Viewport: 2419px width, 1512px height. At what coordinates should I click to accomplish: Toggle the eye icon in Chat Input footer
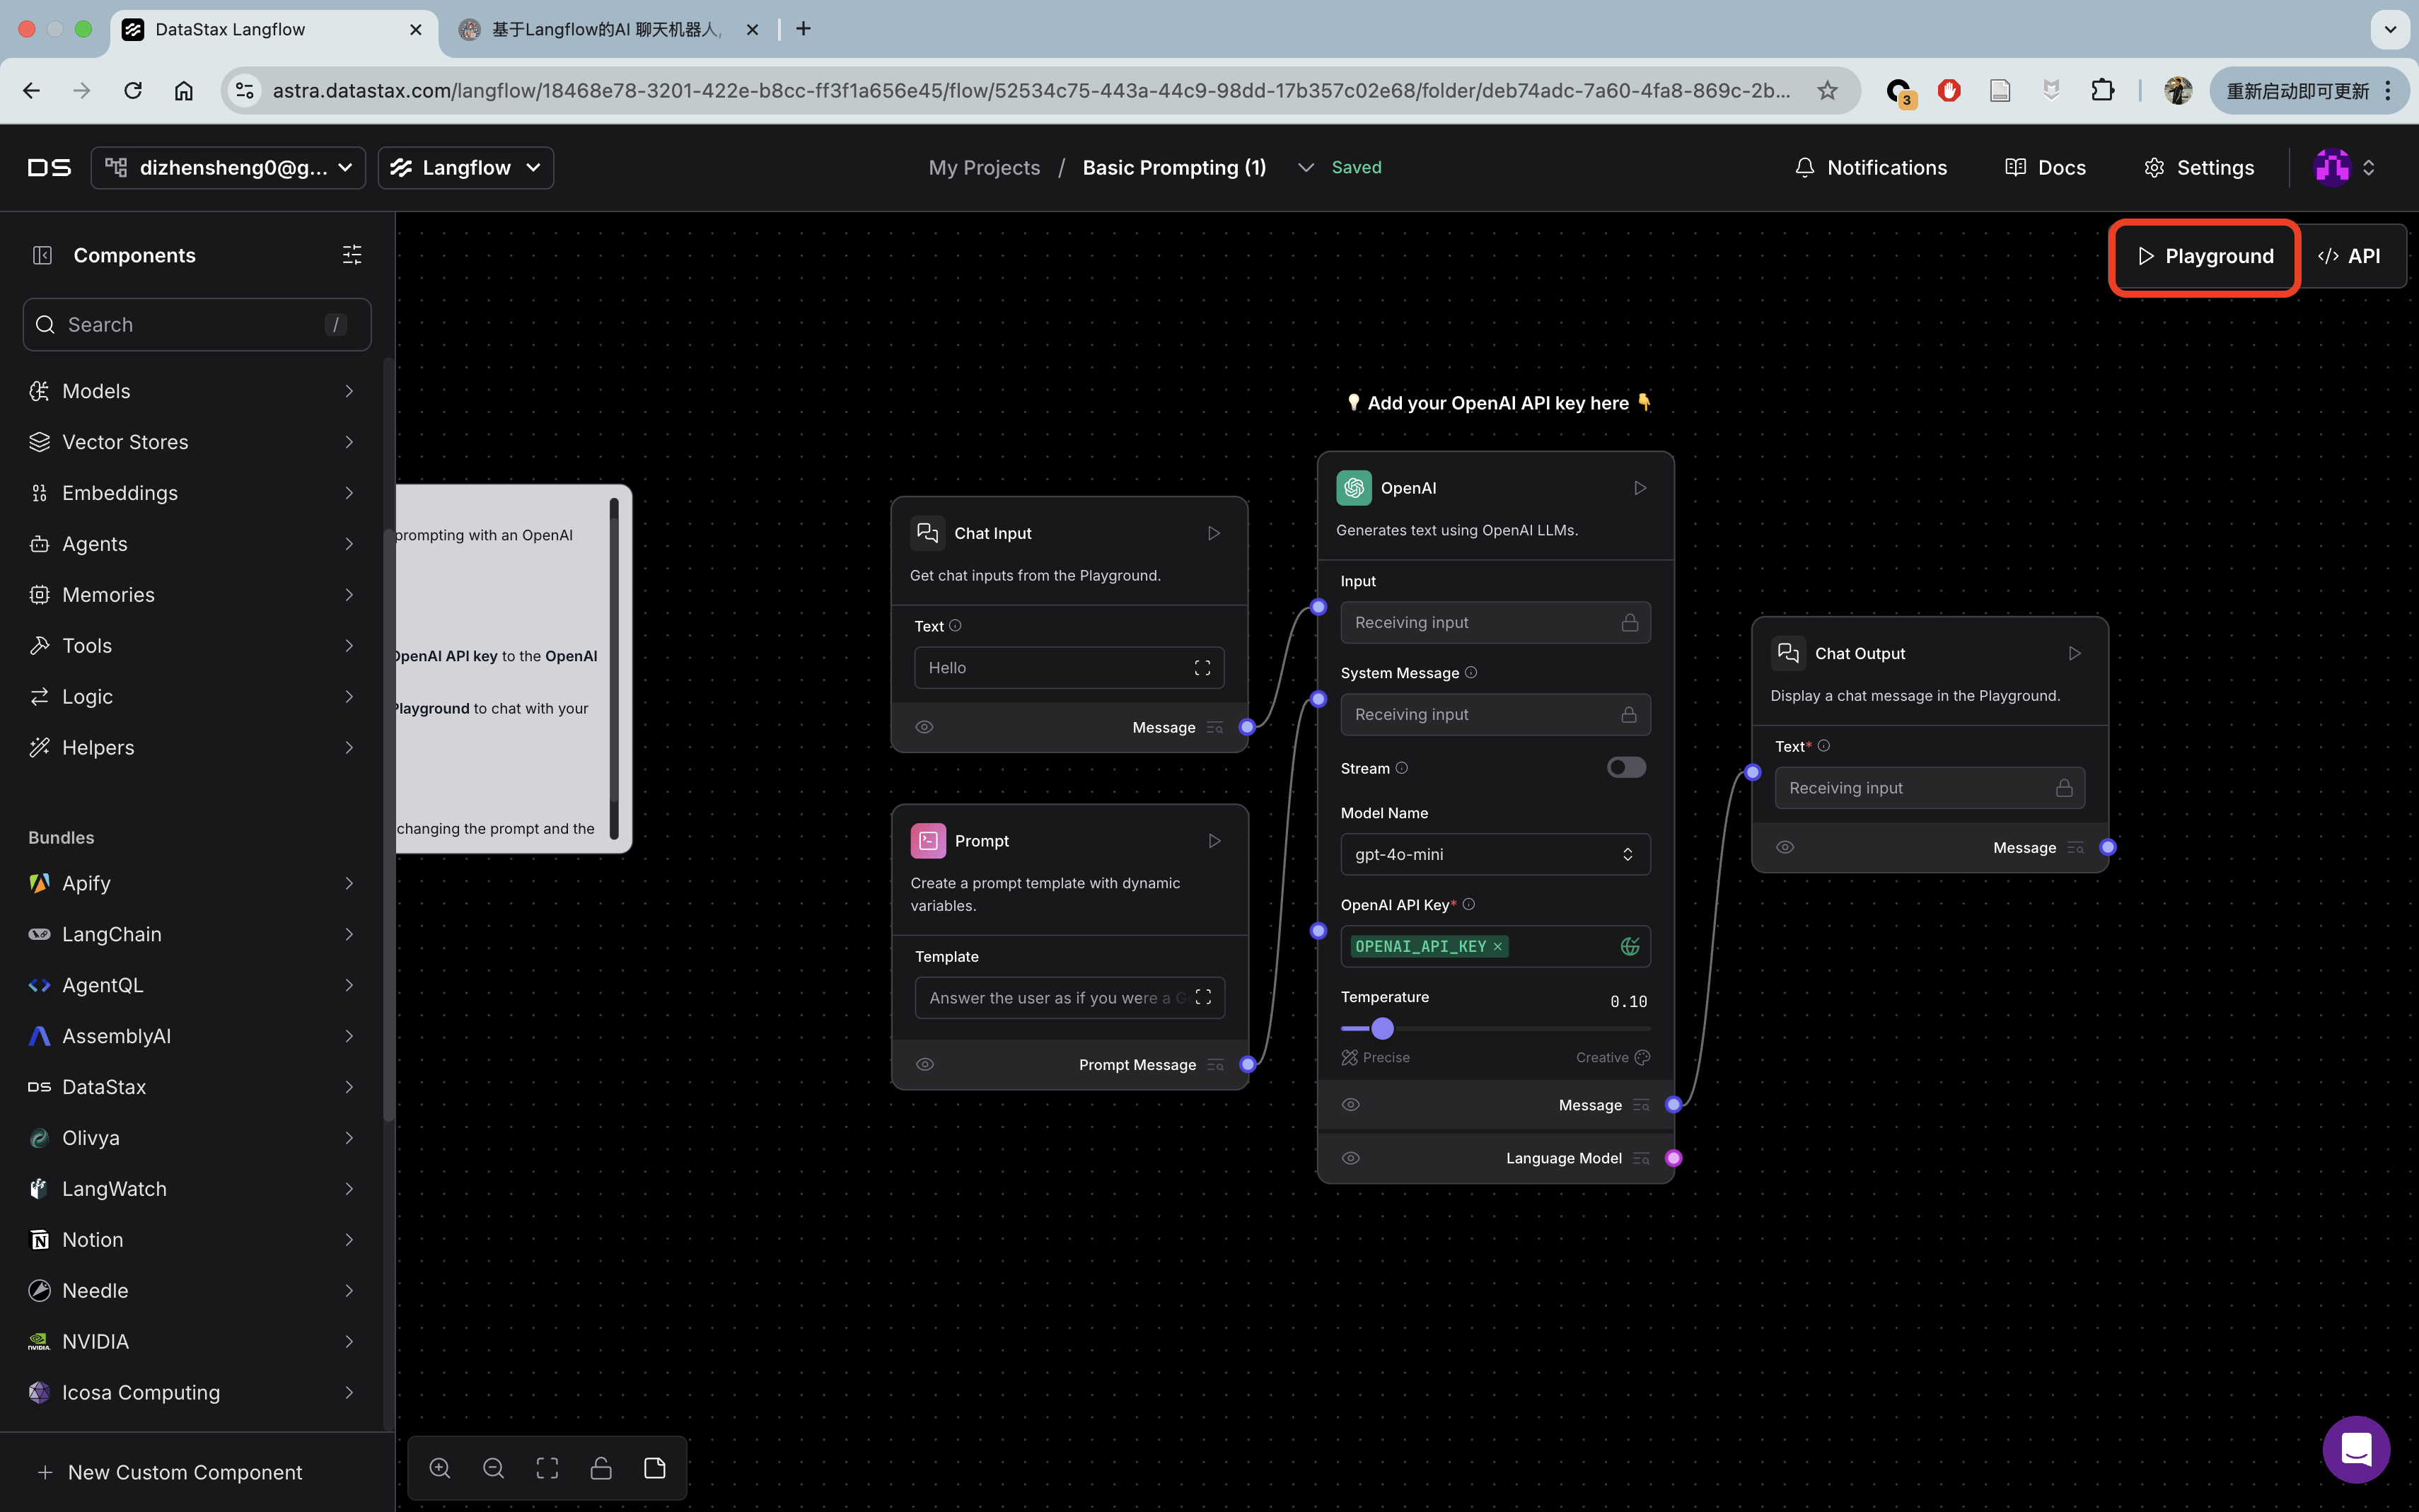pyautogui.click(x=924, y=727)
